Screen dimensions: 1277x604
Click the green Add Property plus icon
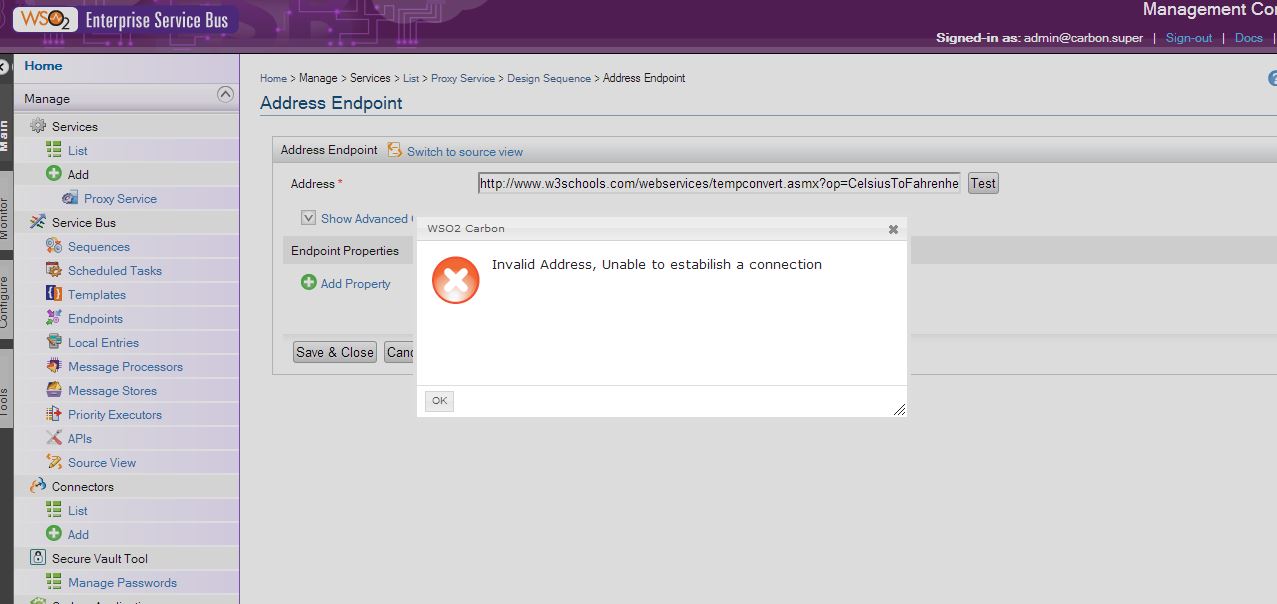tap(309, 283)
